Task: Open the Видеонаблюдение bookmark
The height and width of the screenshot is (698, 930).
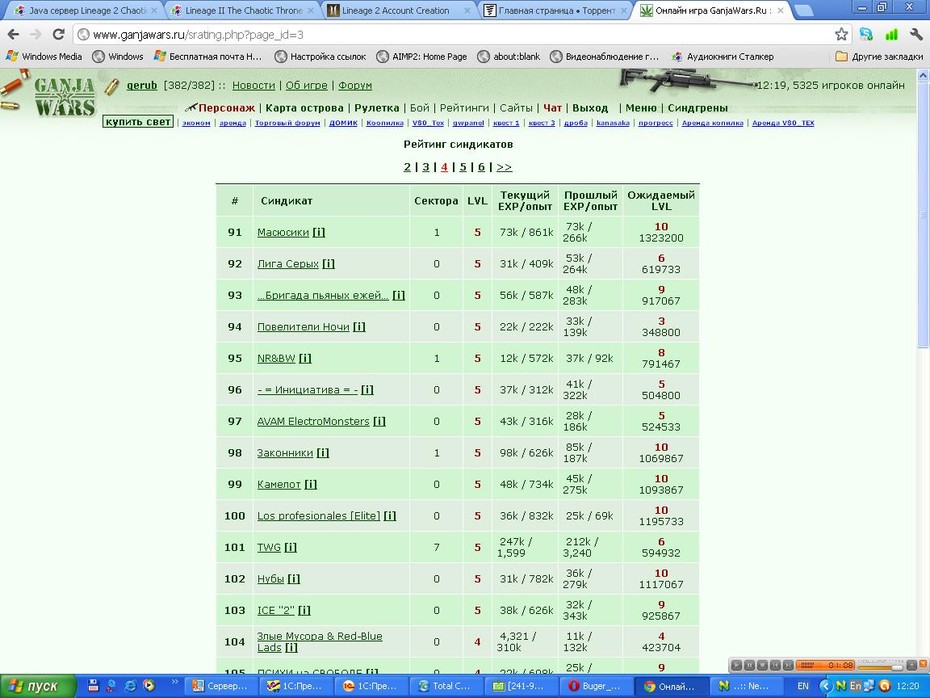Action: (x=604, y=56)
